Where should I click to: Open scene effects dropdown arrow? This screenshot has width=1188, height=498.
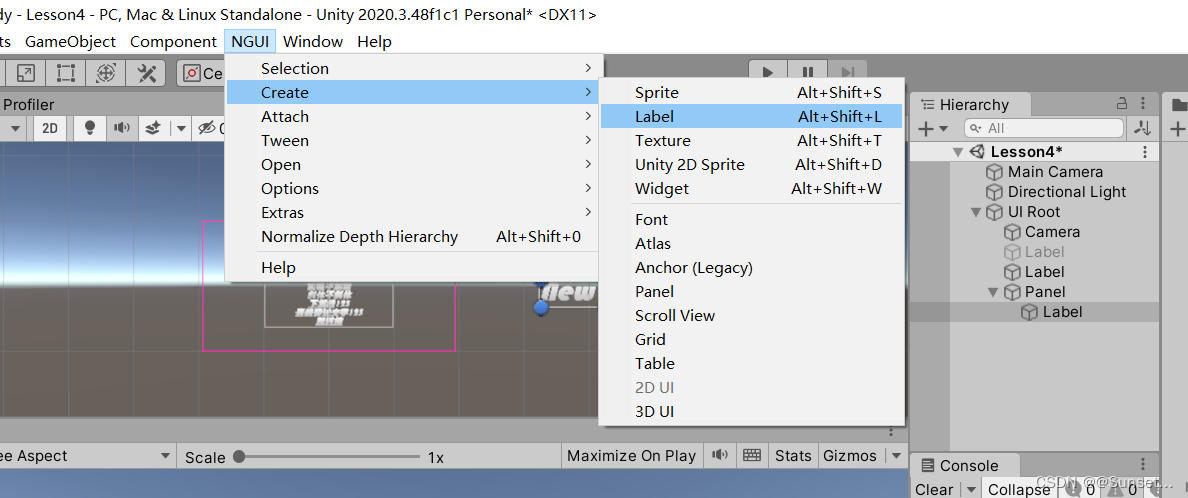point(180,128)
